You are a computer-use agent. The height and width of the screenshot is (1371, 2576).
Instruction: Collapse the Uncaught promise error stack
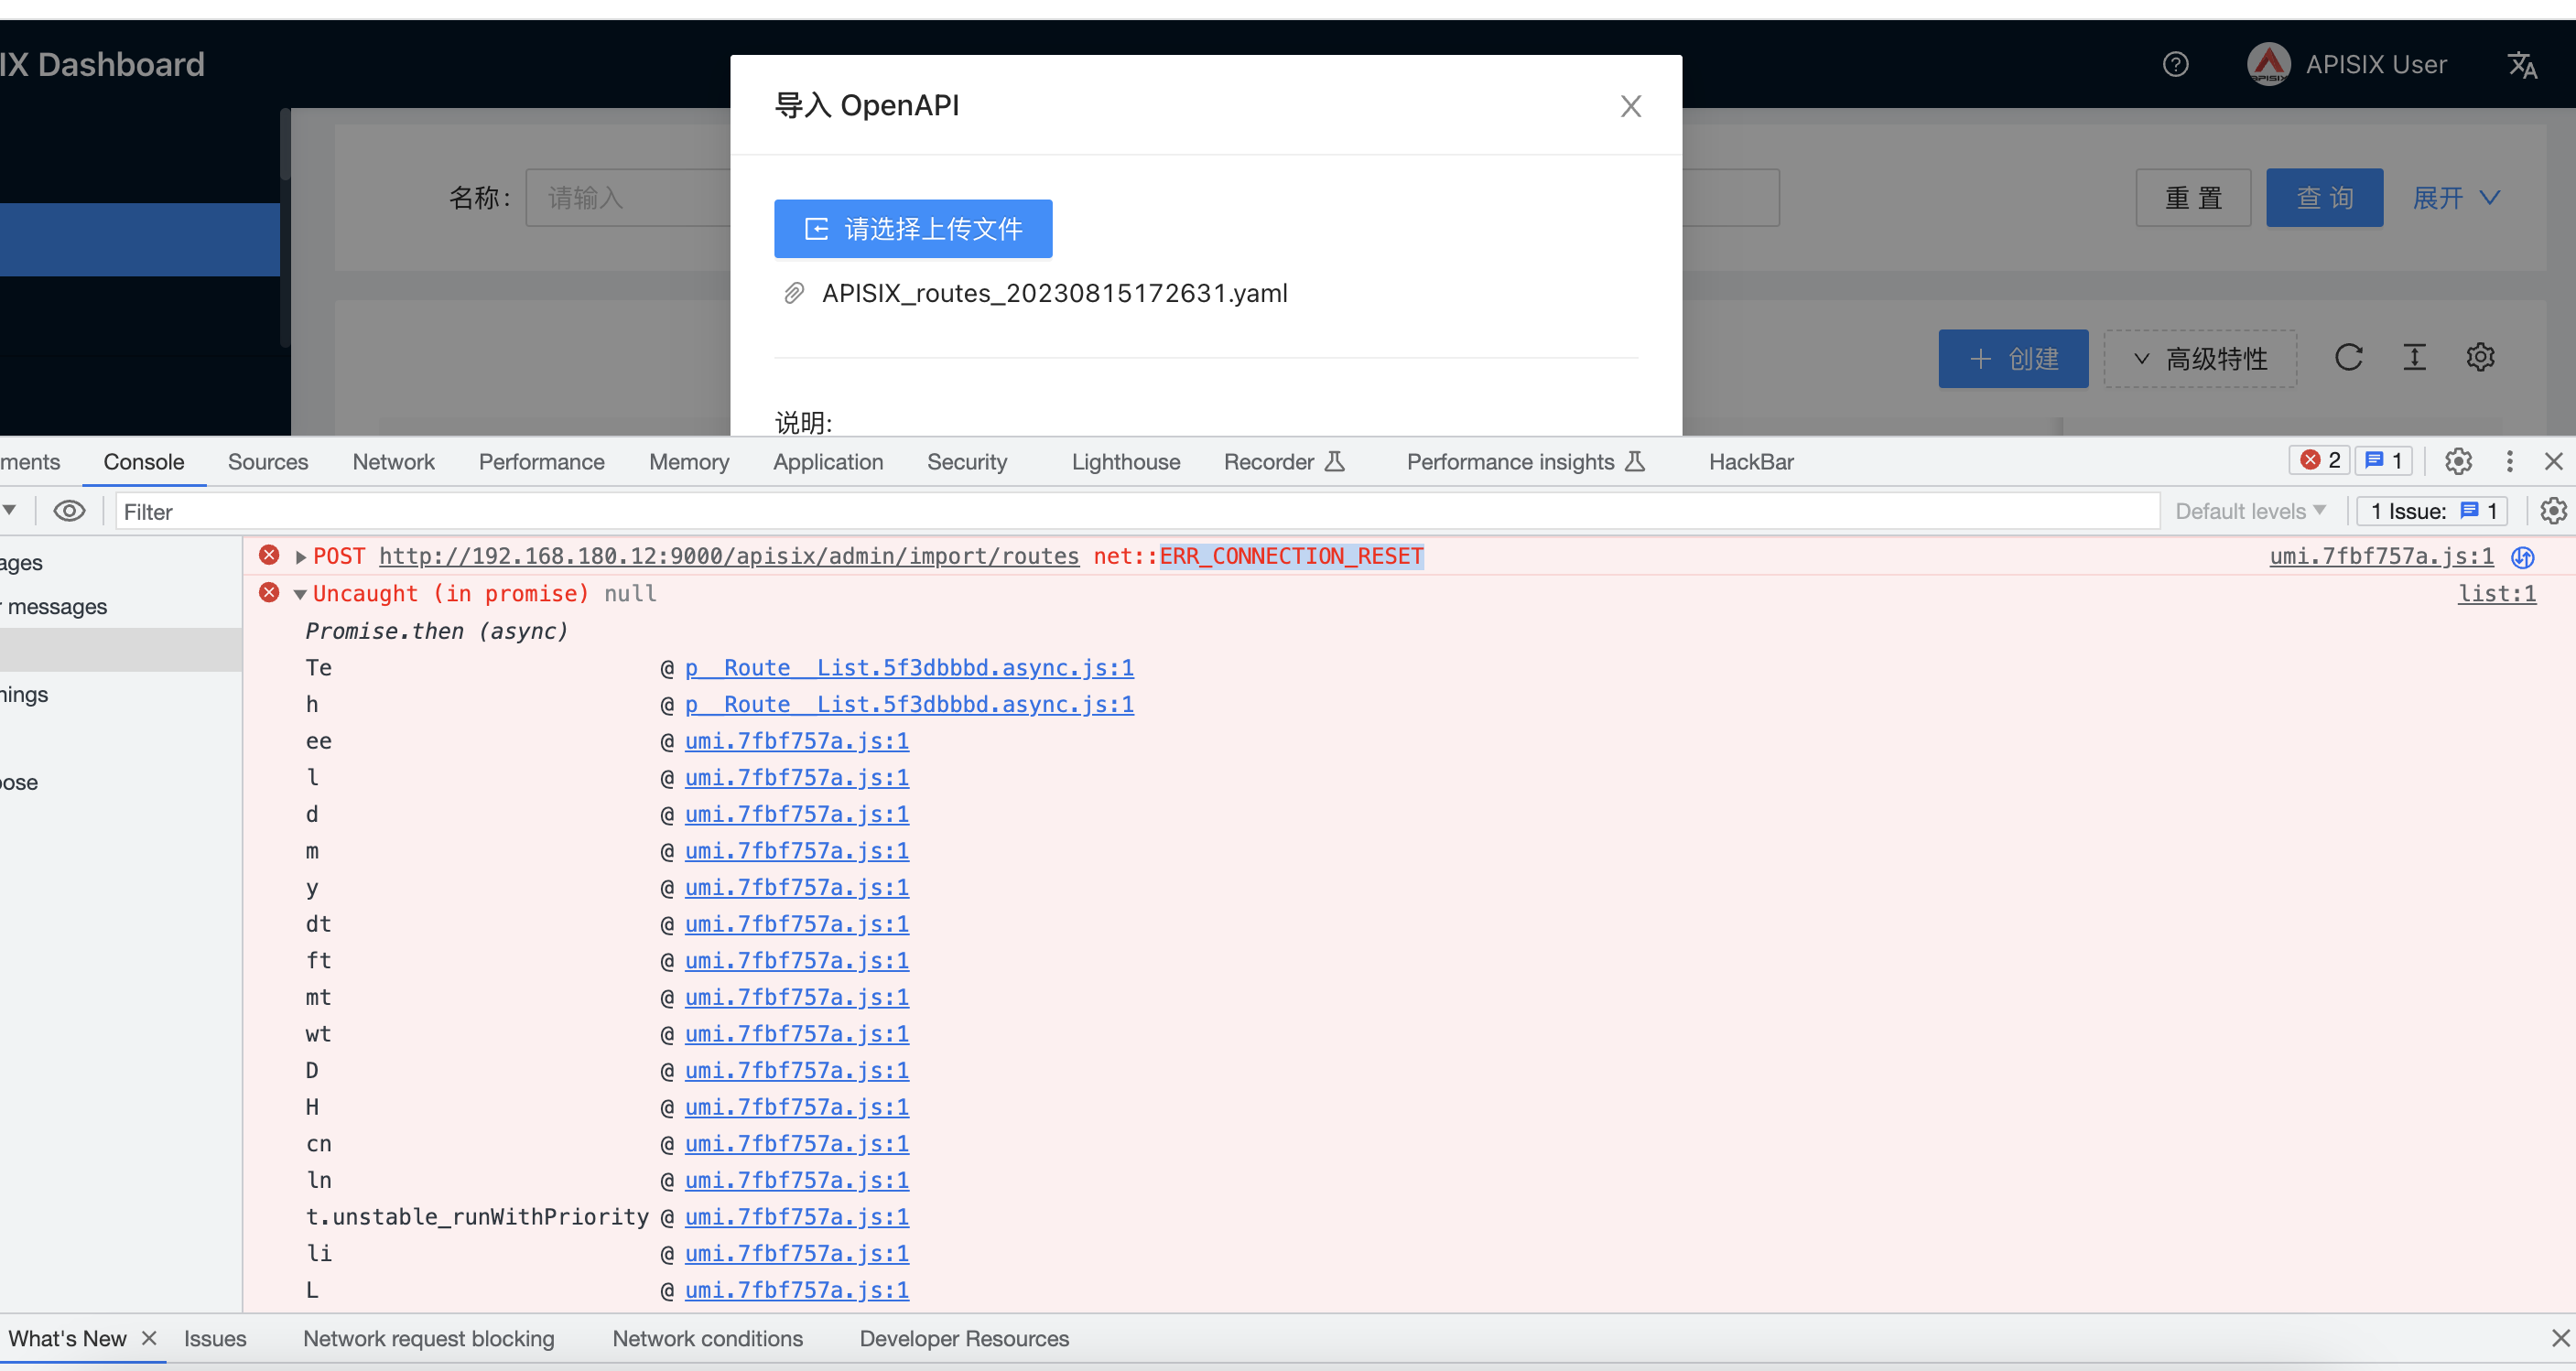coord(299,593)
